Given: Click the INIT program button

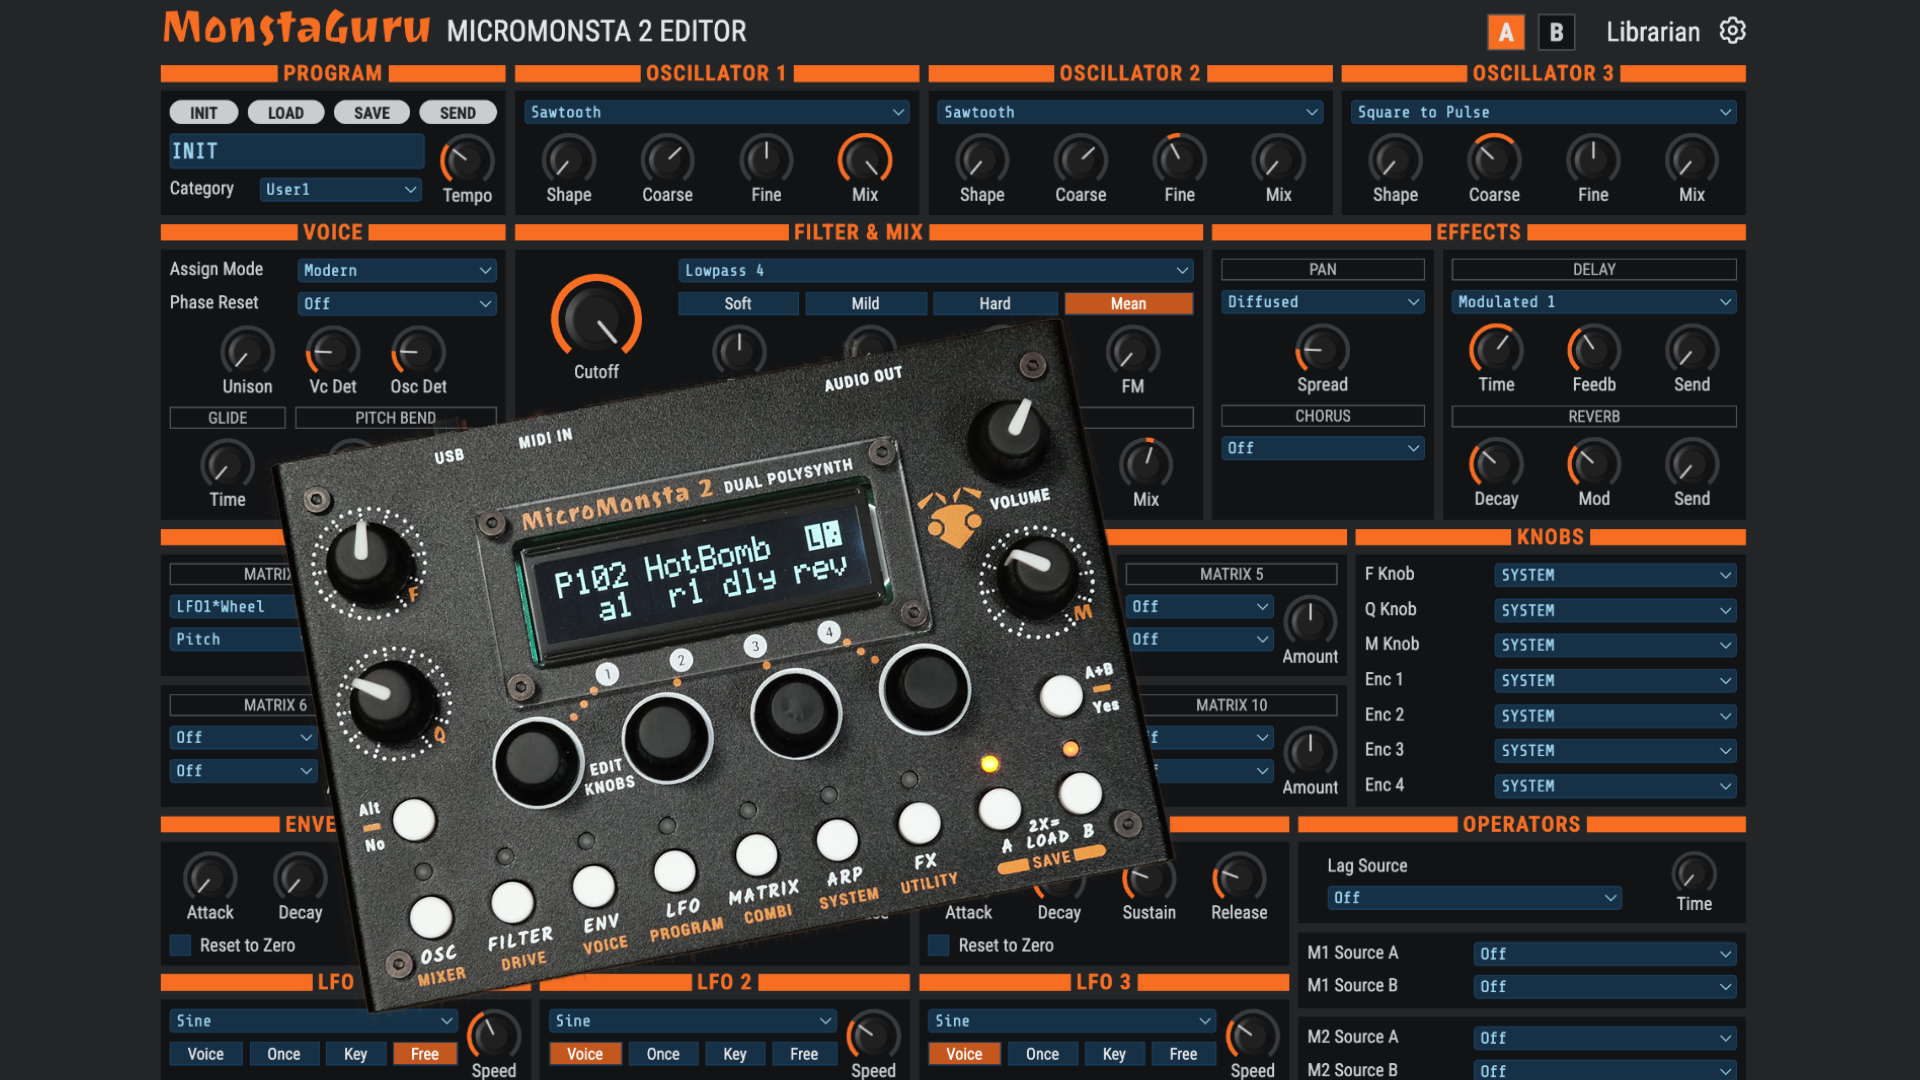Looking at the screenshot, I should pyautogui.click(x=204, y=113).
